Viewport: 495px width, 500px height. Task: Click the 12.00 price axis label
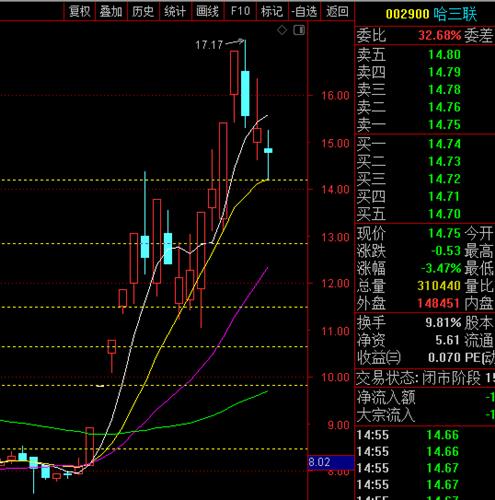click(x=335, y=283)
